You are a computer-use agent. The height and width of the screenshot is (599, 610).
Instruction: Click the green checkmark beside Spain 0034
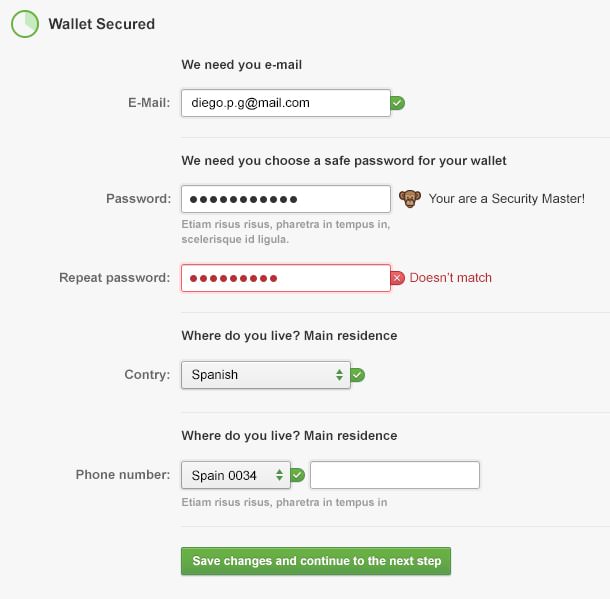coord(297,475)
